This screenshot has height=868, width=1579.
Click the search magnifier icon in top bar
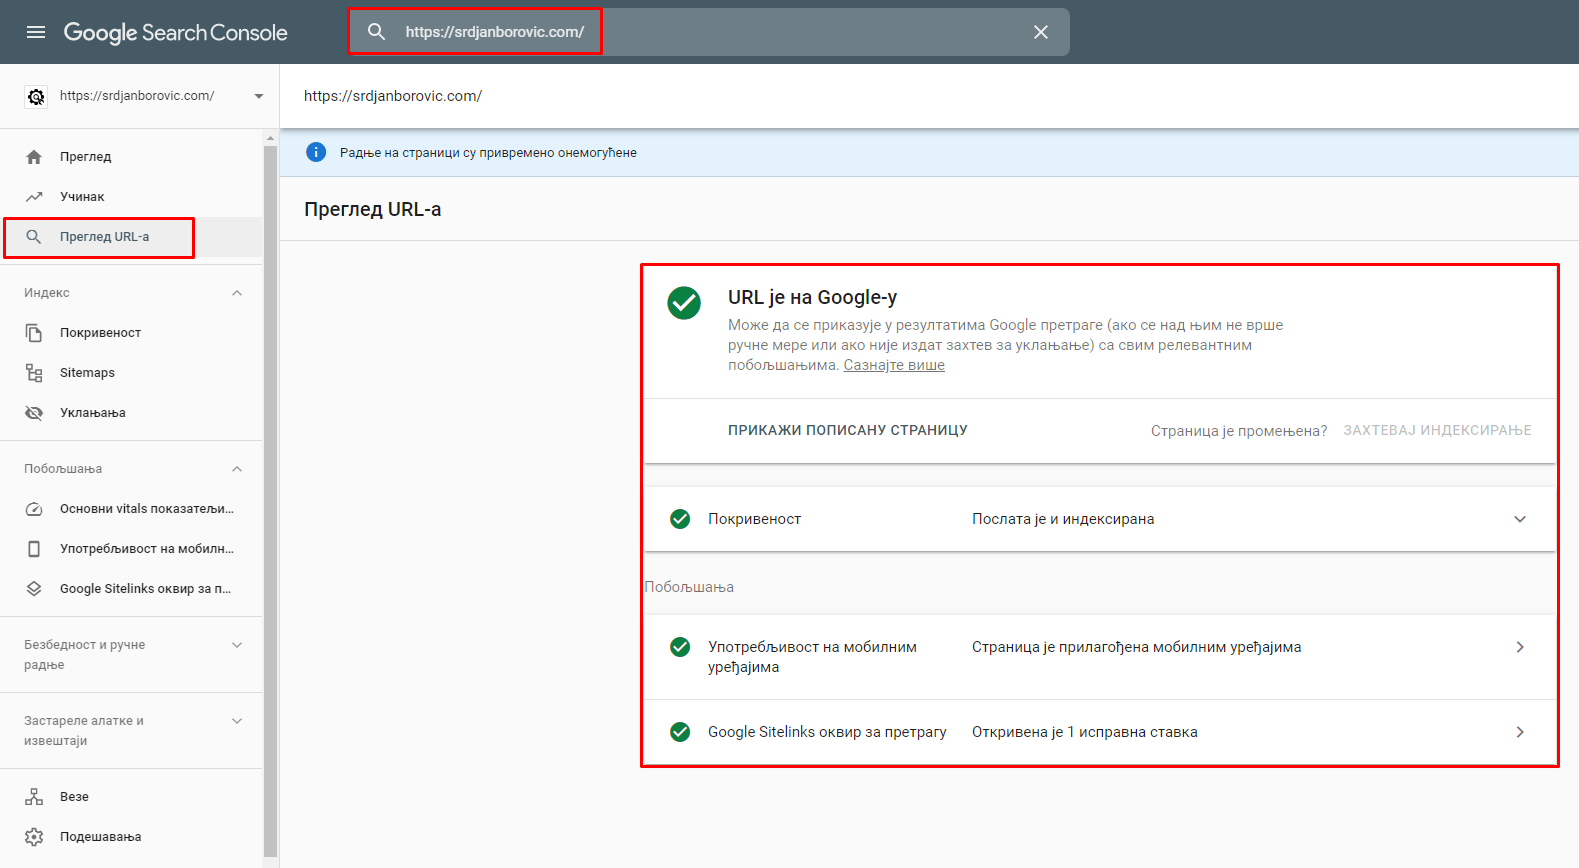(376, 32)
